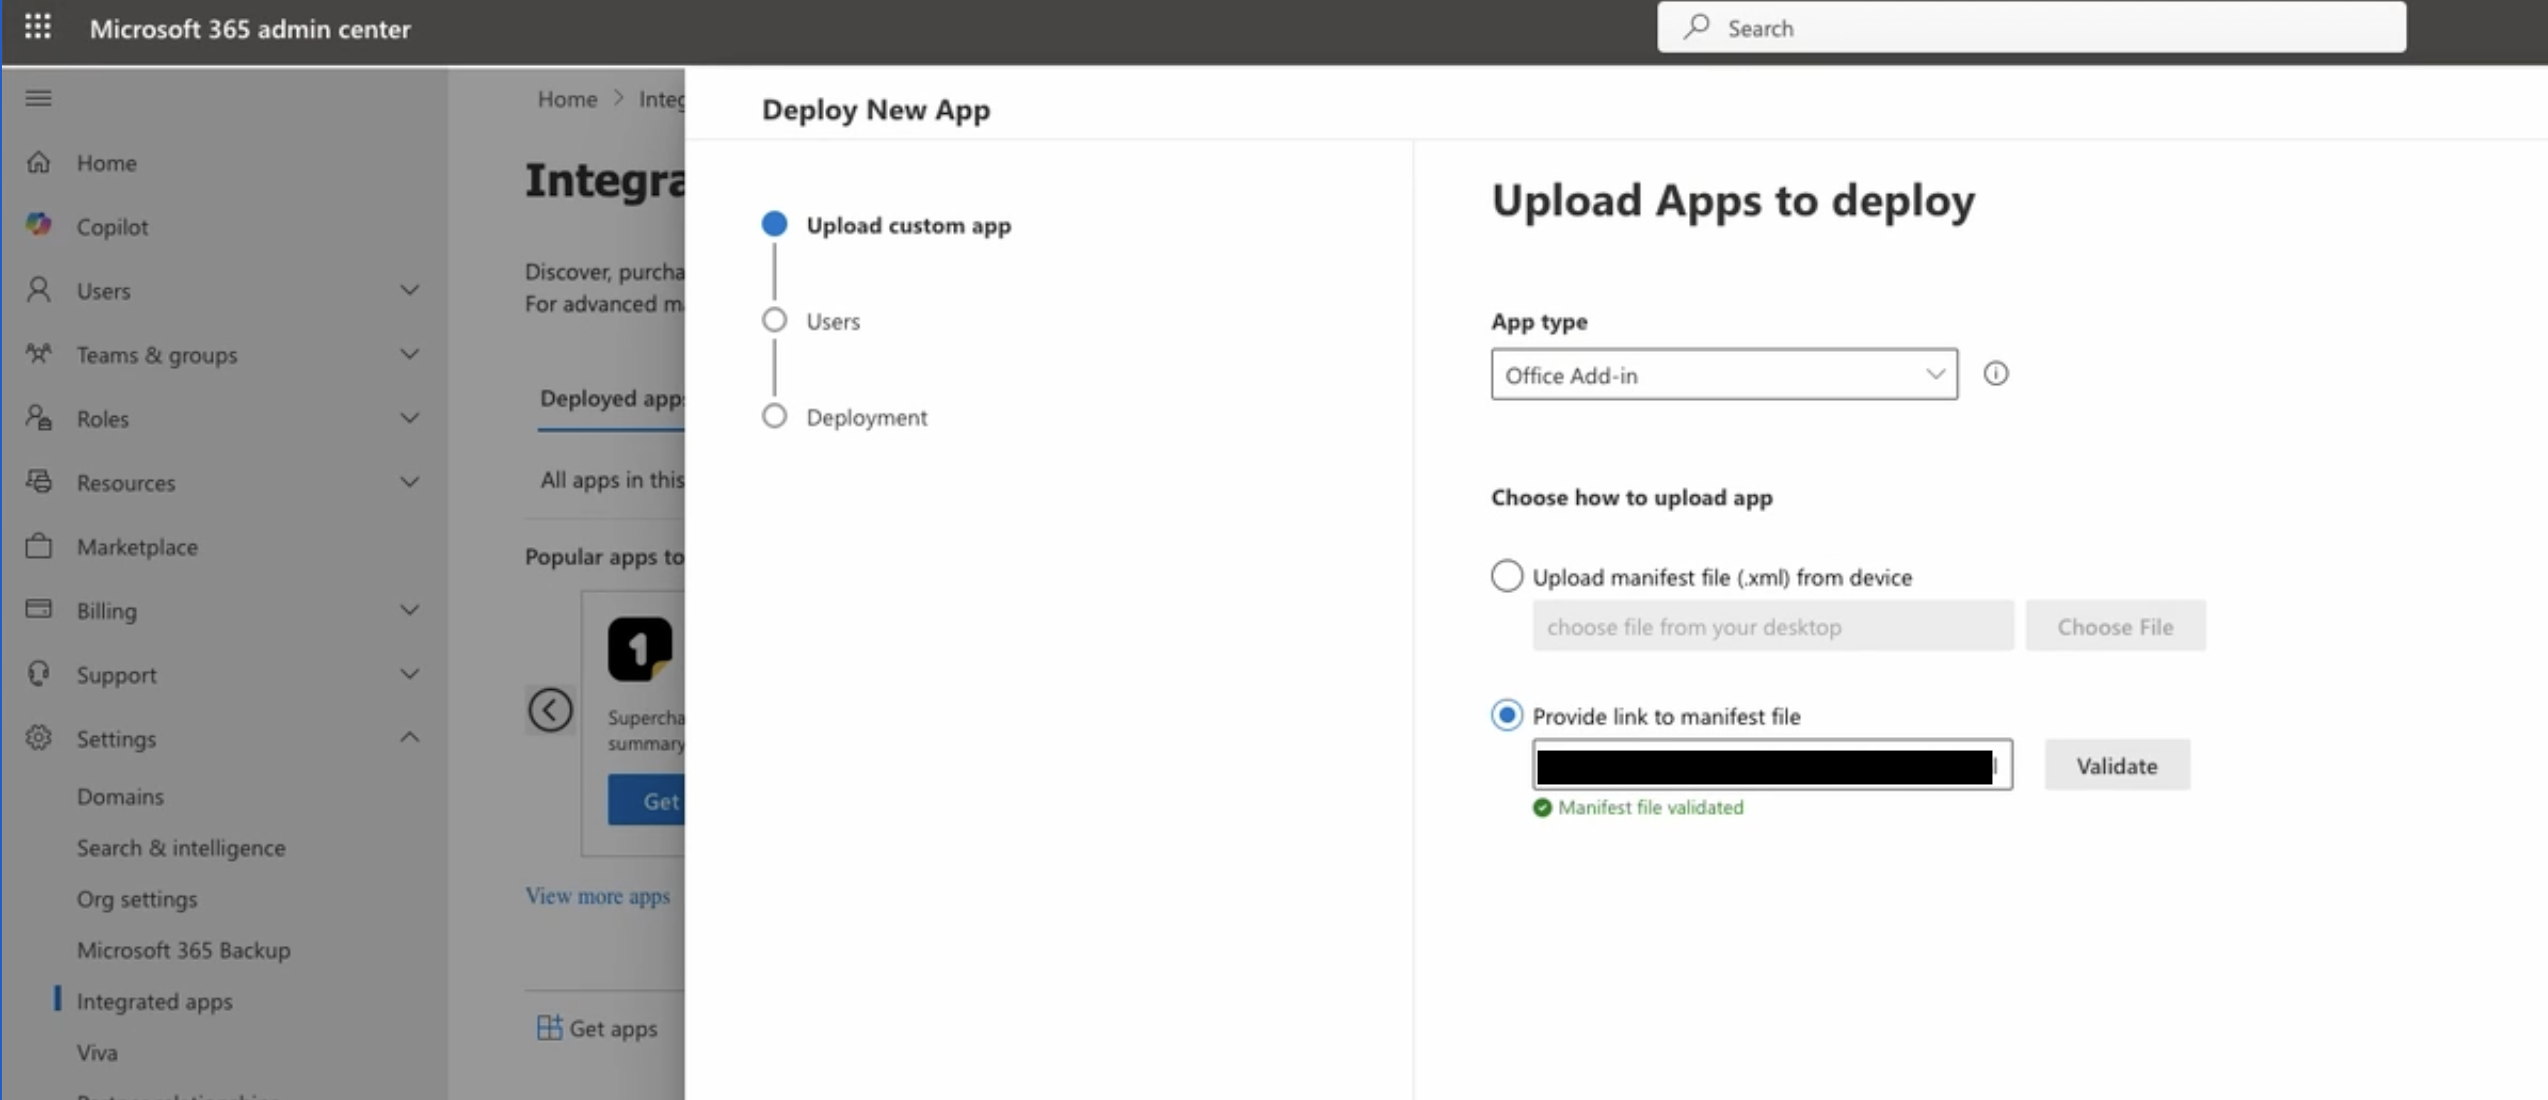Click the top Search box
Screen dimensions: 2548x1100
[2030, 28]
